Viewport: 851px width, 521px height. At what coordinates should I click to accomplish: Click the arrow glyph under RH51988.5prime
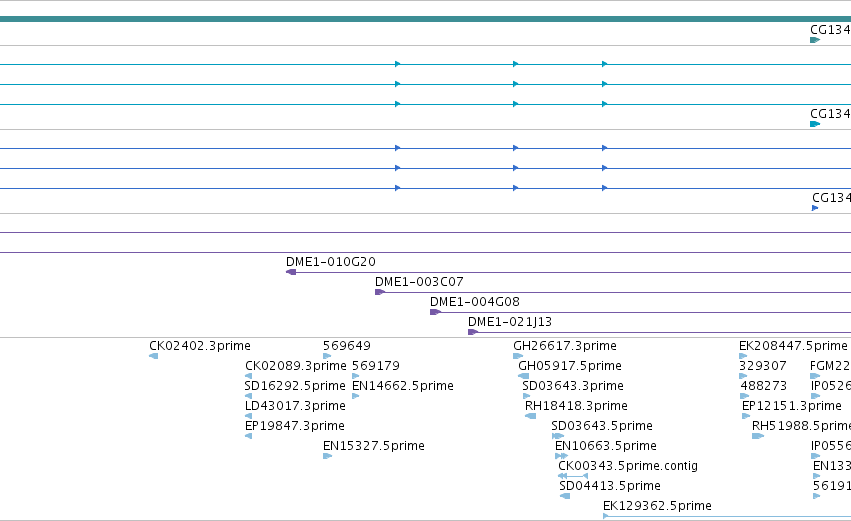click(758, 436)
